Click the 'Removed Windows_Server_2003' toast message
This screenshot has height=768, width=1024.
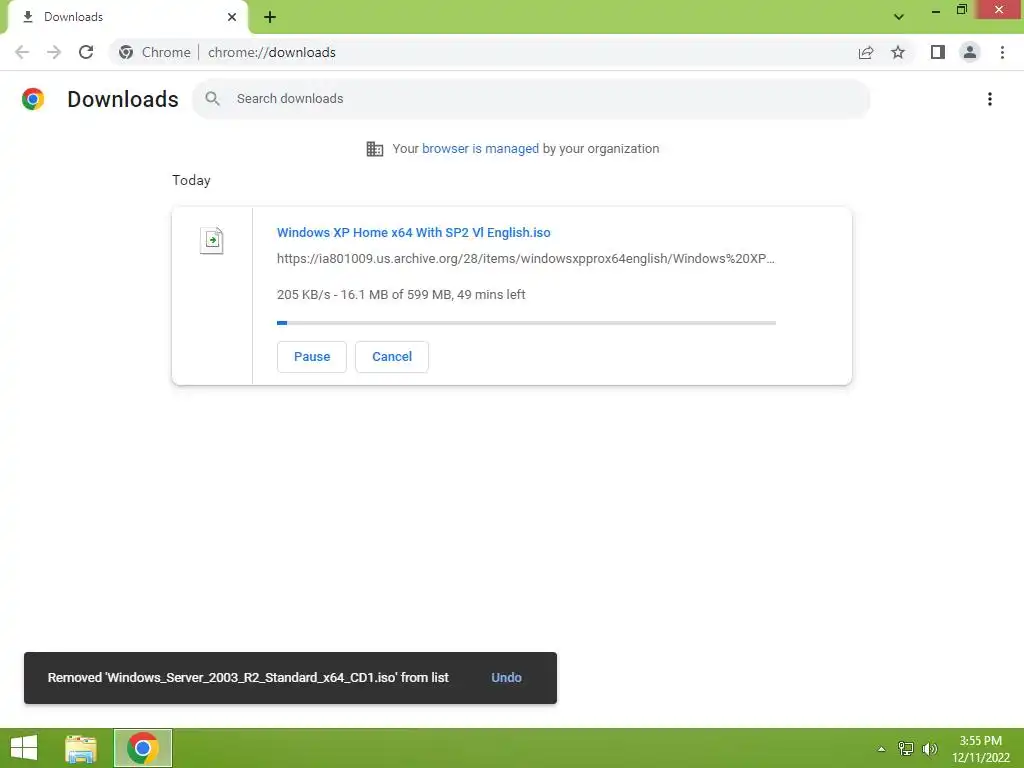[x=248, y=678]
